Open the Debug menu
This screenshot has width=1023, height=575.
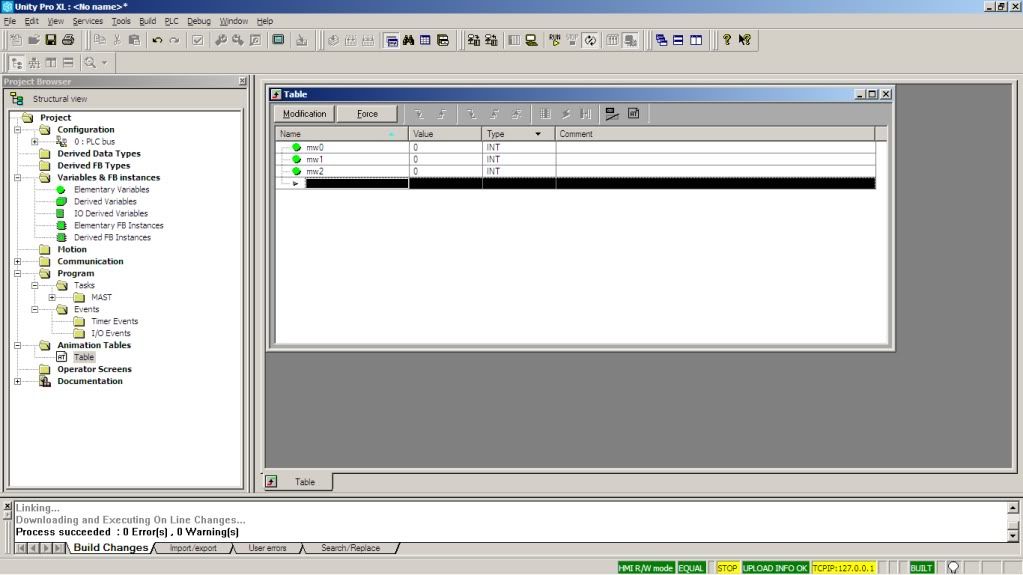coord(198,21)
